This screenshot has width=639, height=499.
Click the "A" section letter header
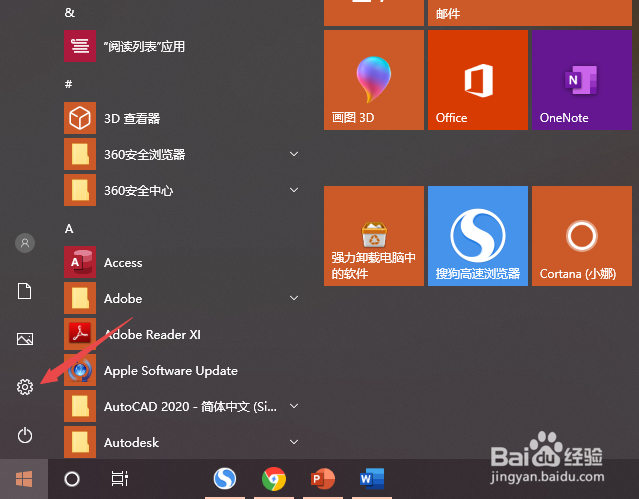[x=69, y=229]
